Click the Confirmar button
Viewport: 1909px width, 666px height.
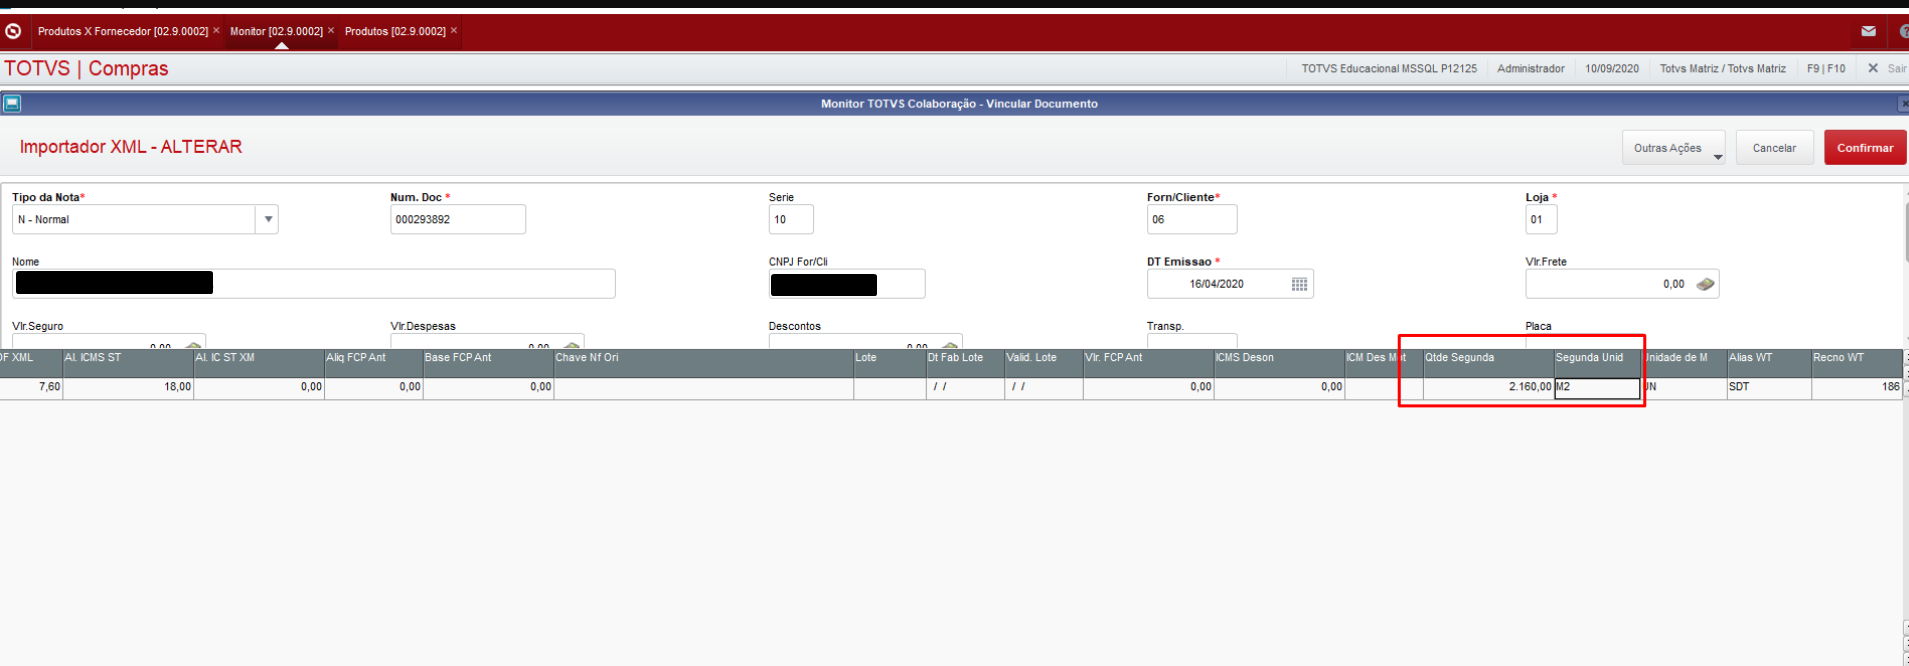tap(1865, 148)
